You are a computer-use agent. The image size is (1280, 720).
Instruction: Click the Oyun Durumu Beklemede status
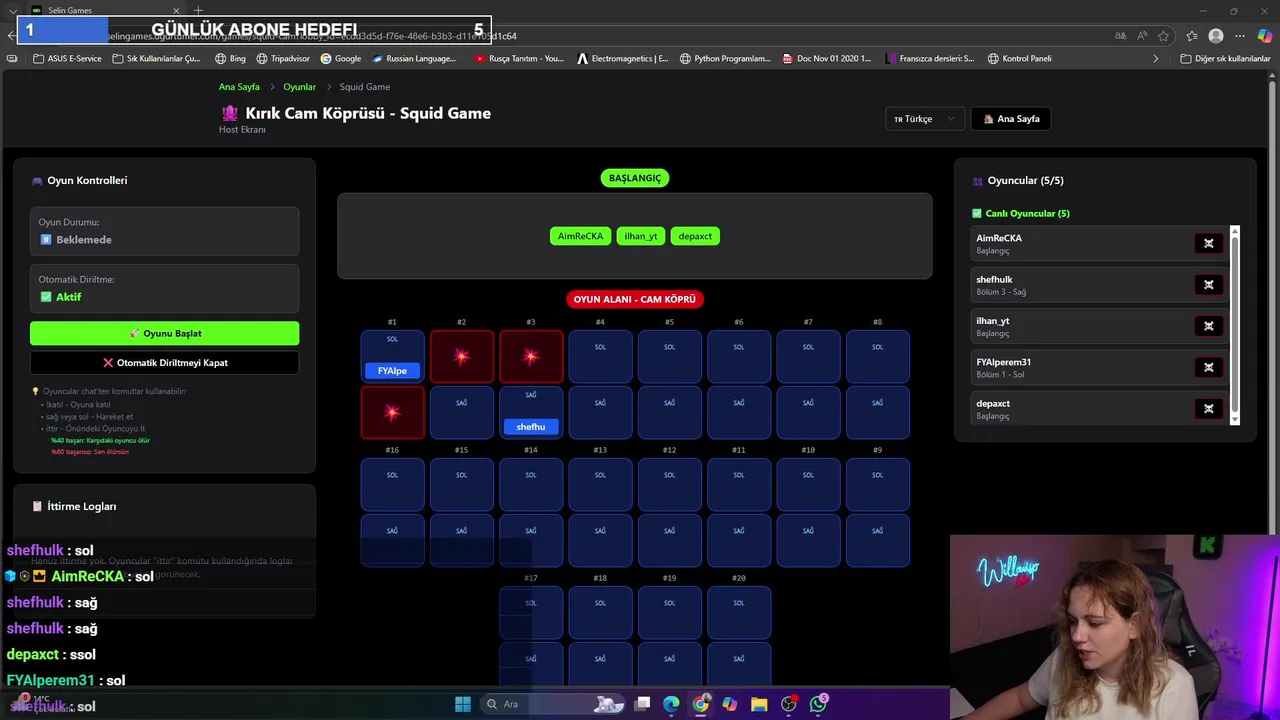(x=164, y=231)
